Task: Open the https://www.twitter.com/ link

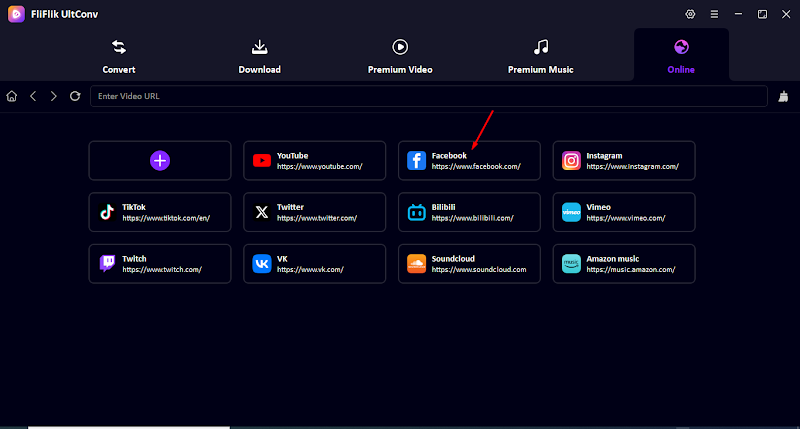Action: (317, 218)
